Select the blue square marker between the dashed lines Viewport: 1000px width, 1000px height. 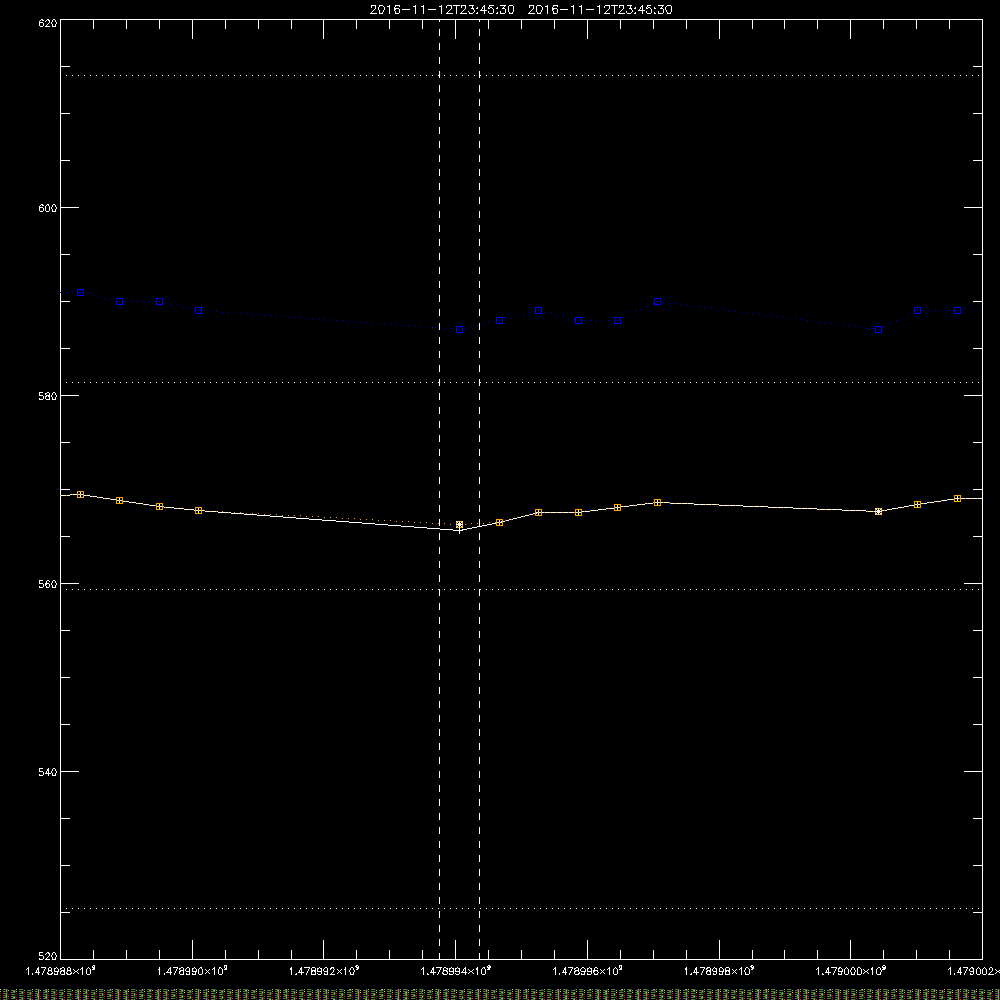point(460,330)
